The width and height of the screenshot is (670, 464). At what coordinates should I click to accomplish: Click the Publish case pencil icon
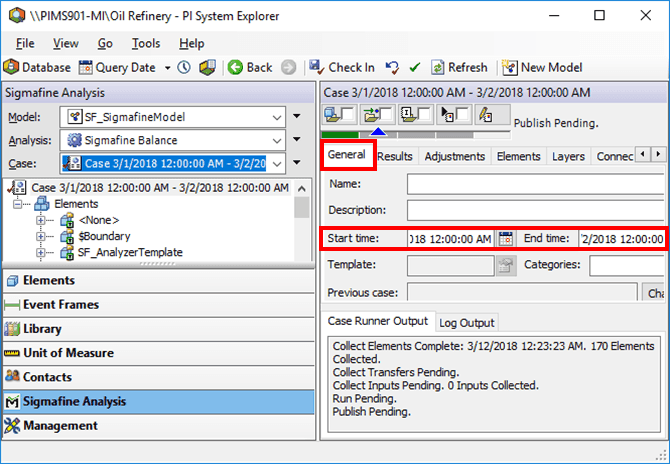tap(485, 115)
